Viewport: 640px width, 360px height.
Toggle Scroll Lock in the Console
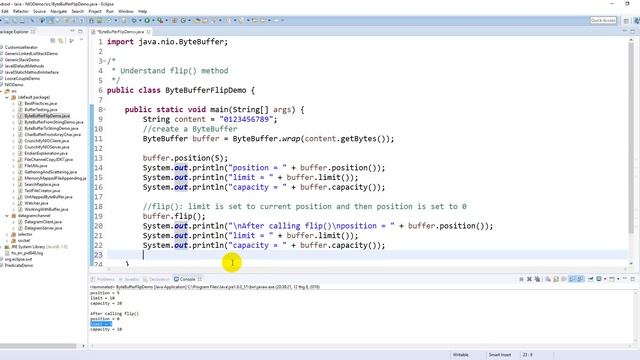556,279
